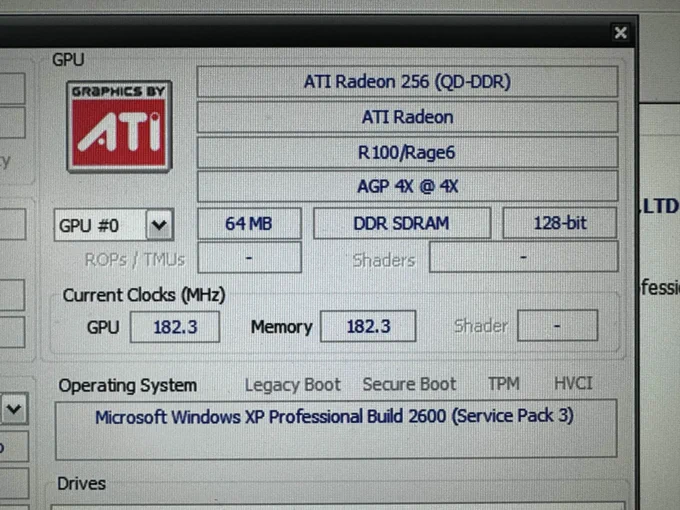Click the Windows XP Professional Build 2600 field

336,429
